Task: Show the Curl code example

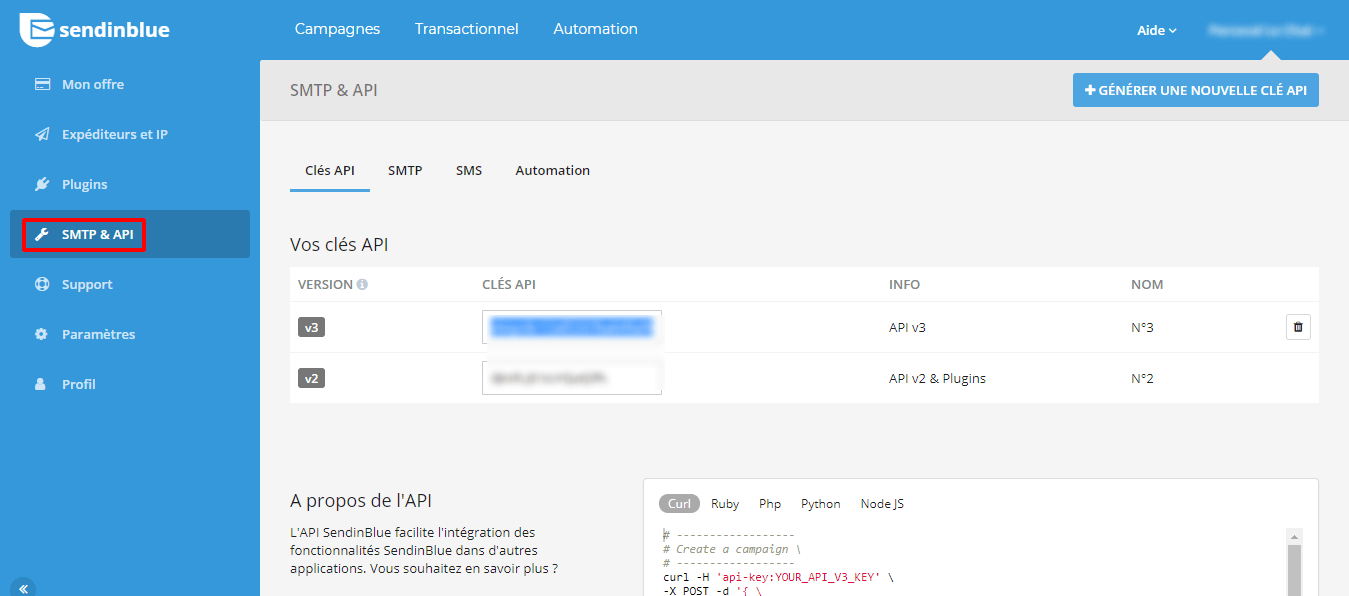Action: click(x=679, y=504)
